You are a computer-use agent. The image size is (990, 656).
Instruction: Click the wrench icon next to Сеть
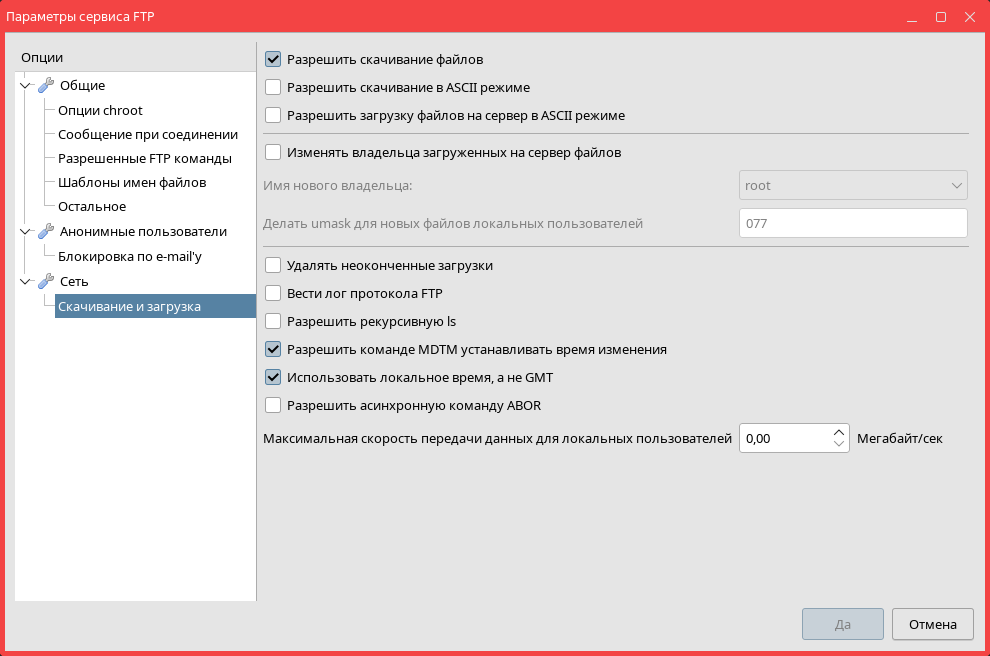45,282
